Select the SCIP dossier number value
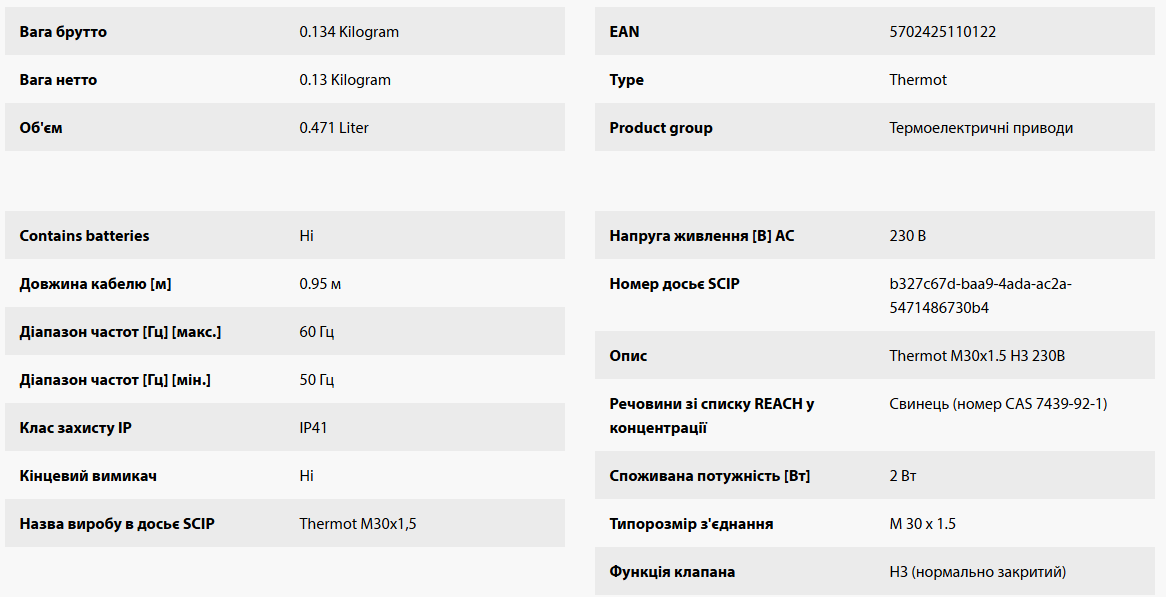The image size is (1166, 597). click(x=980, y=296)
